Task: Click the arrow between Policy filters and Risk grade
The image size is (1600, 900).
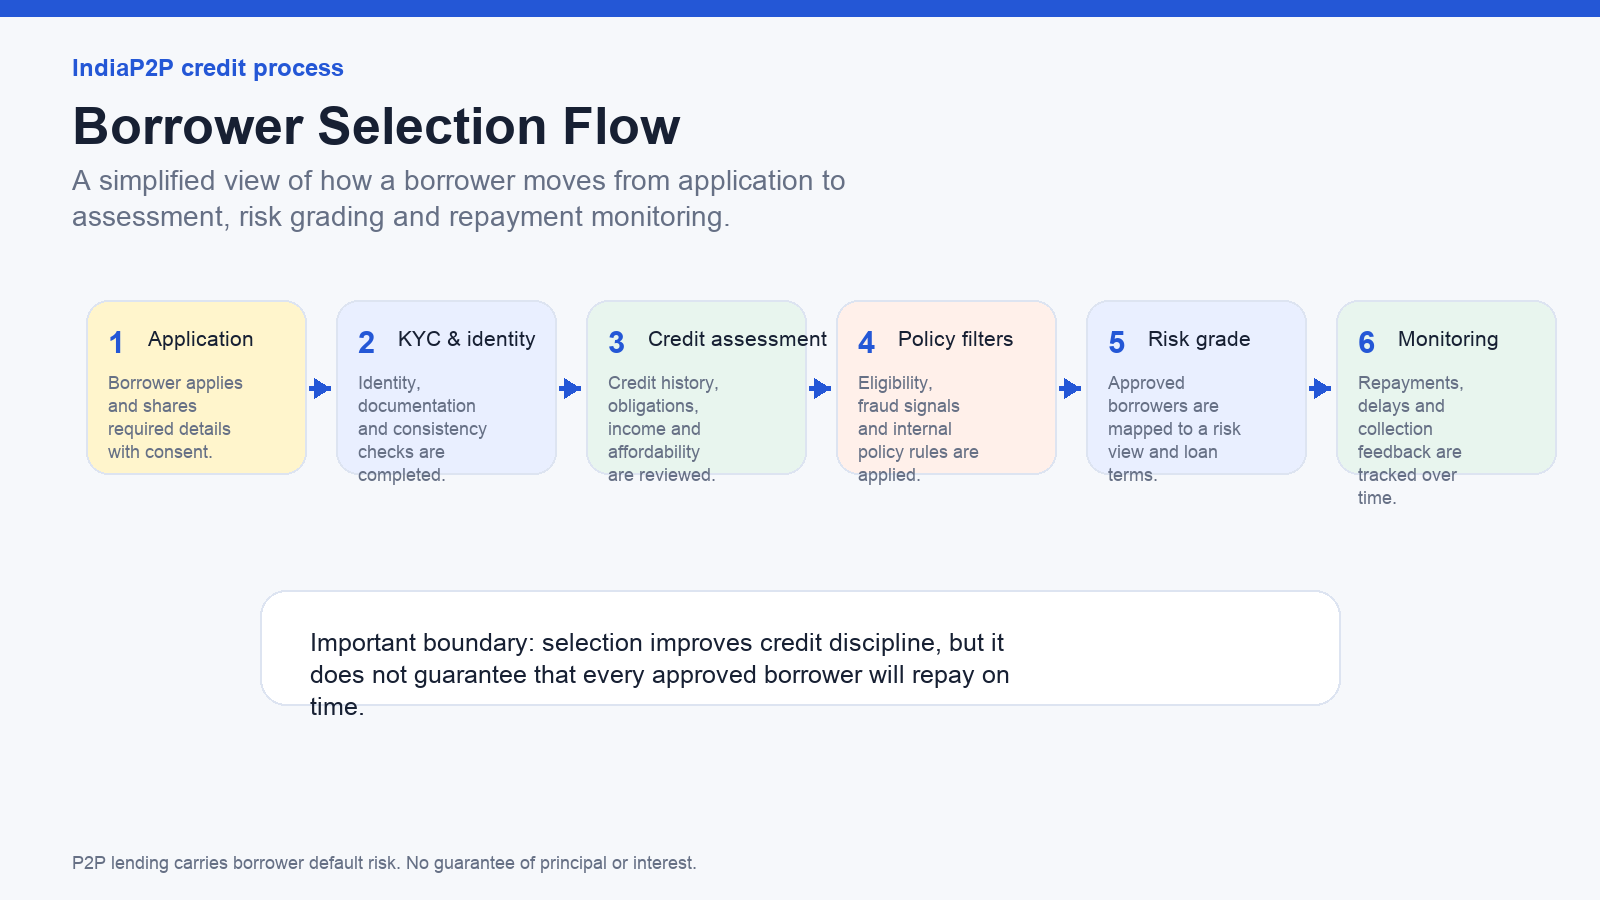Action: point(1070,388)
